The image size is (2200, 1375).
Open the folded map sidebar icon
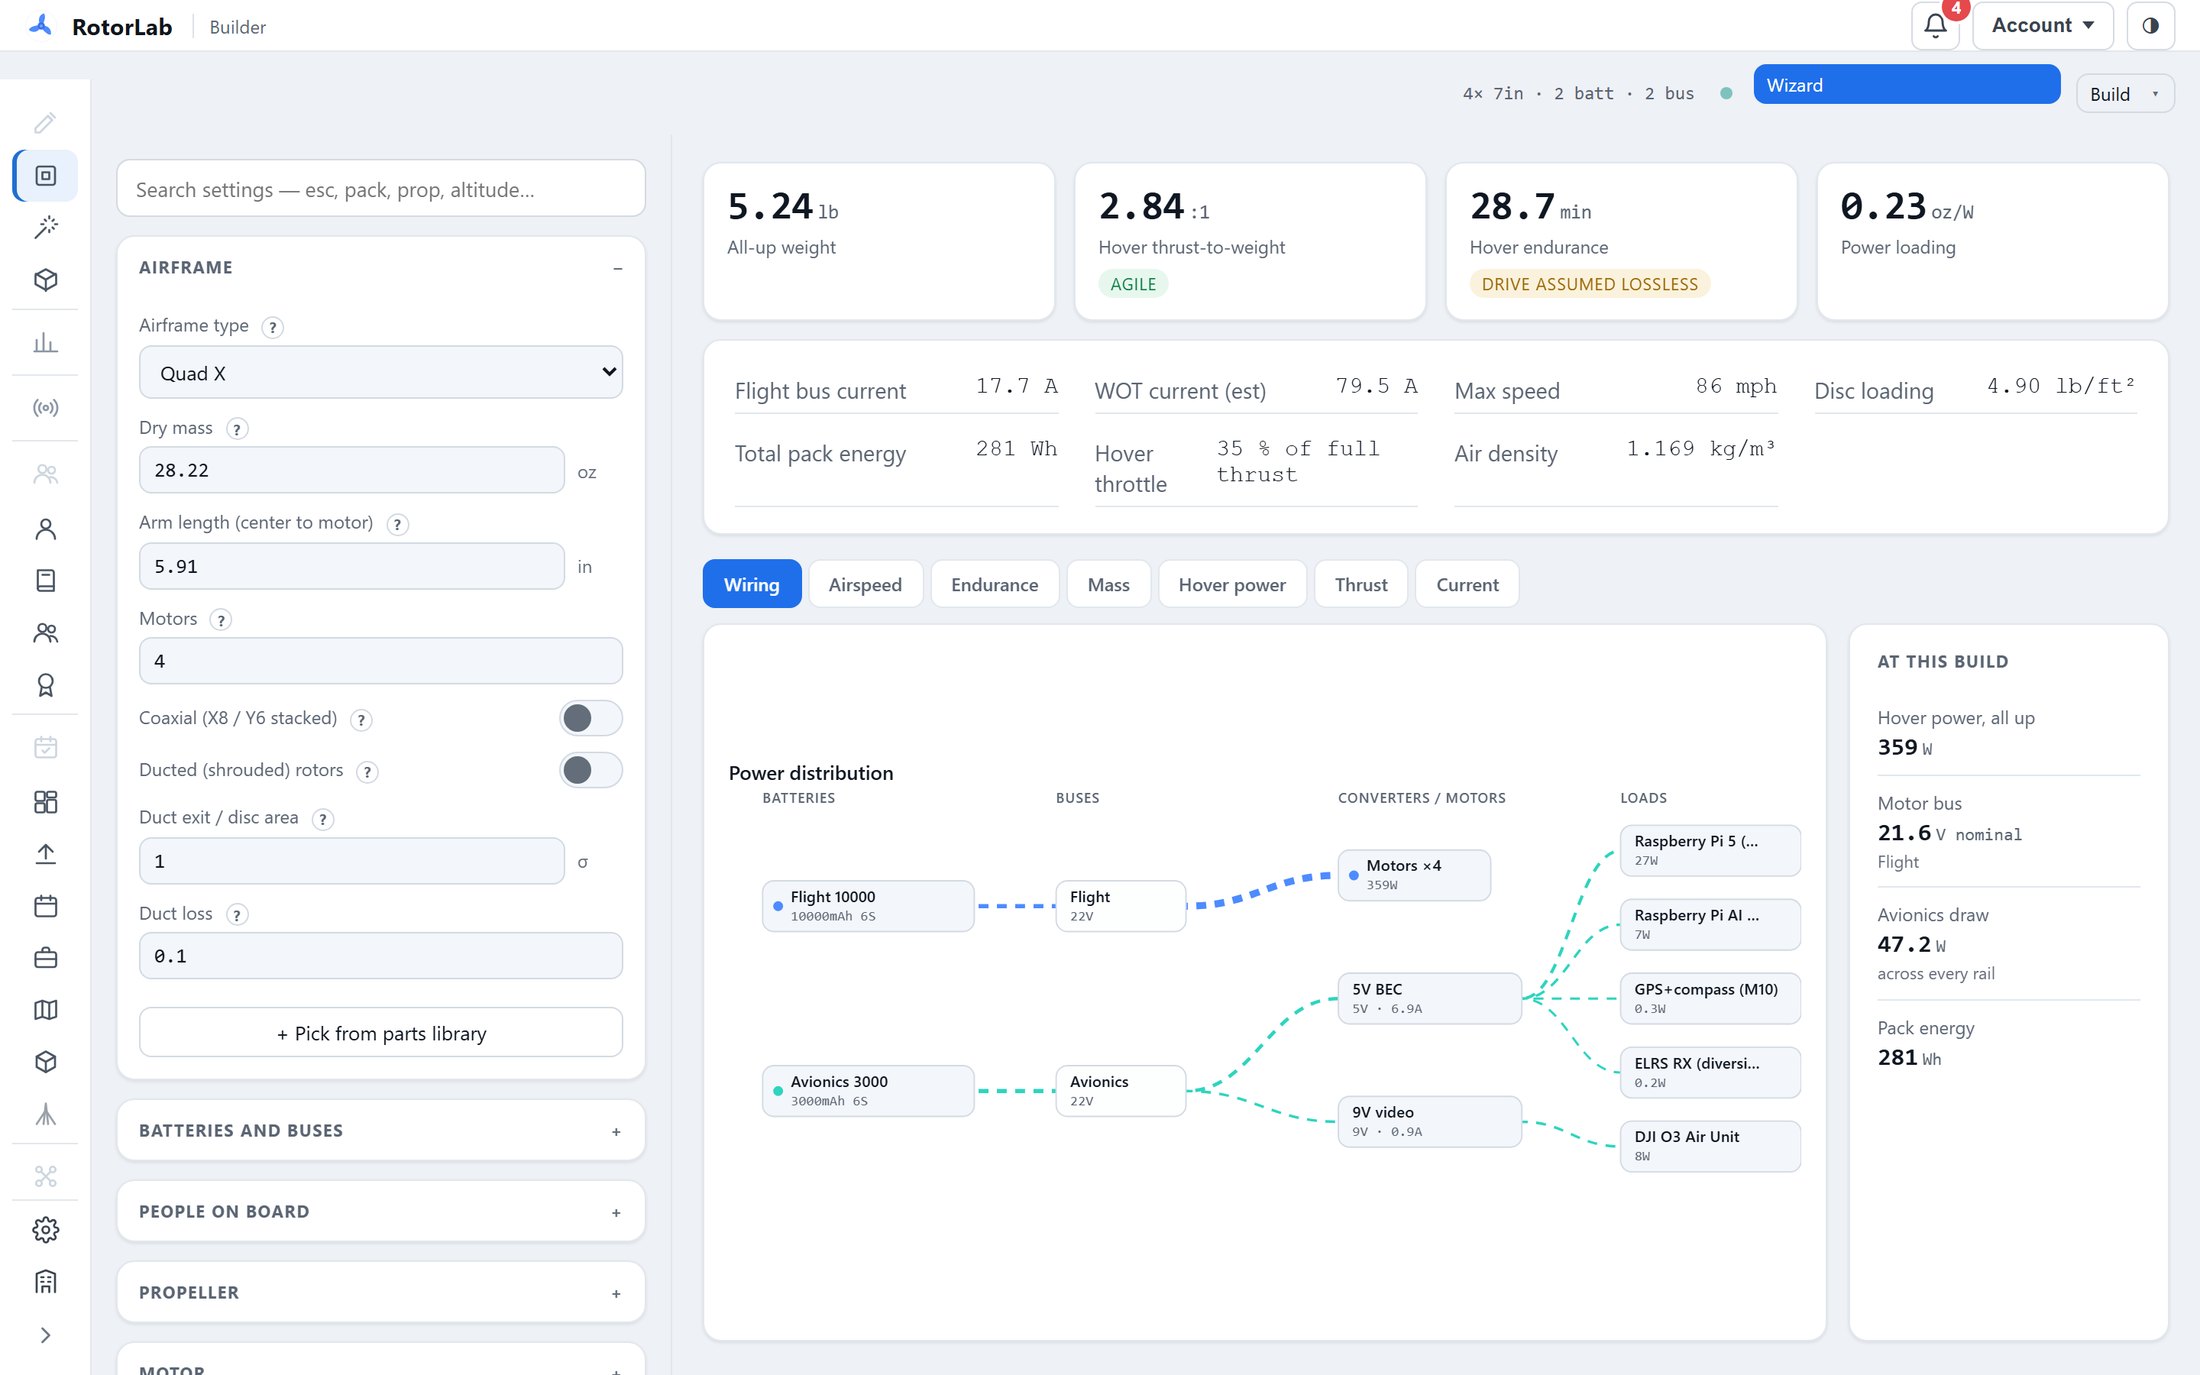tap(45, 1010)
